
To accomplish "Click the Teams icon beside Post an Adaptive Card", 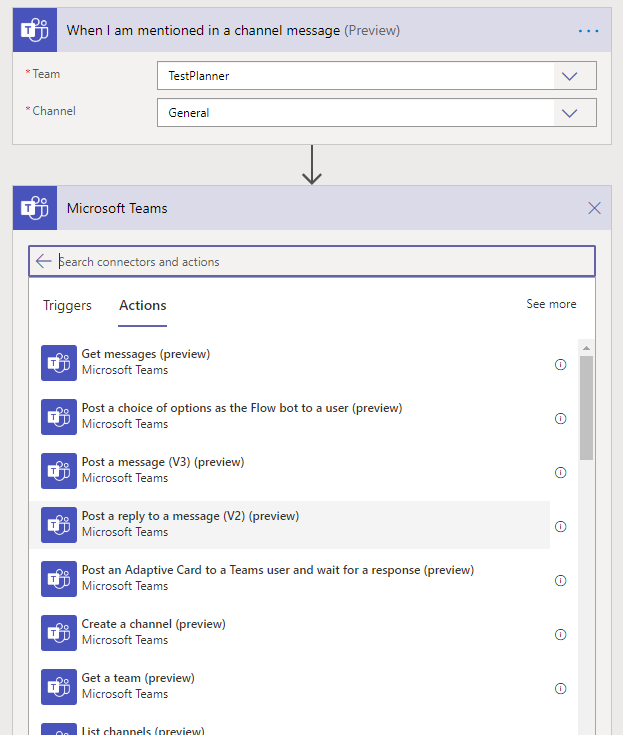I will 59,579.
